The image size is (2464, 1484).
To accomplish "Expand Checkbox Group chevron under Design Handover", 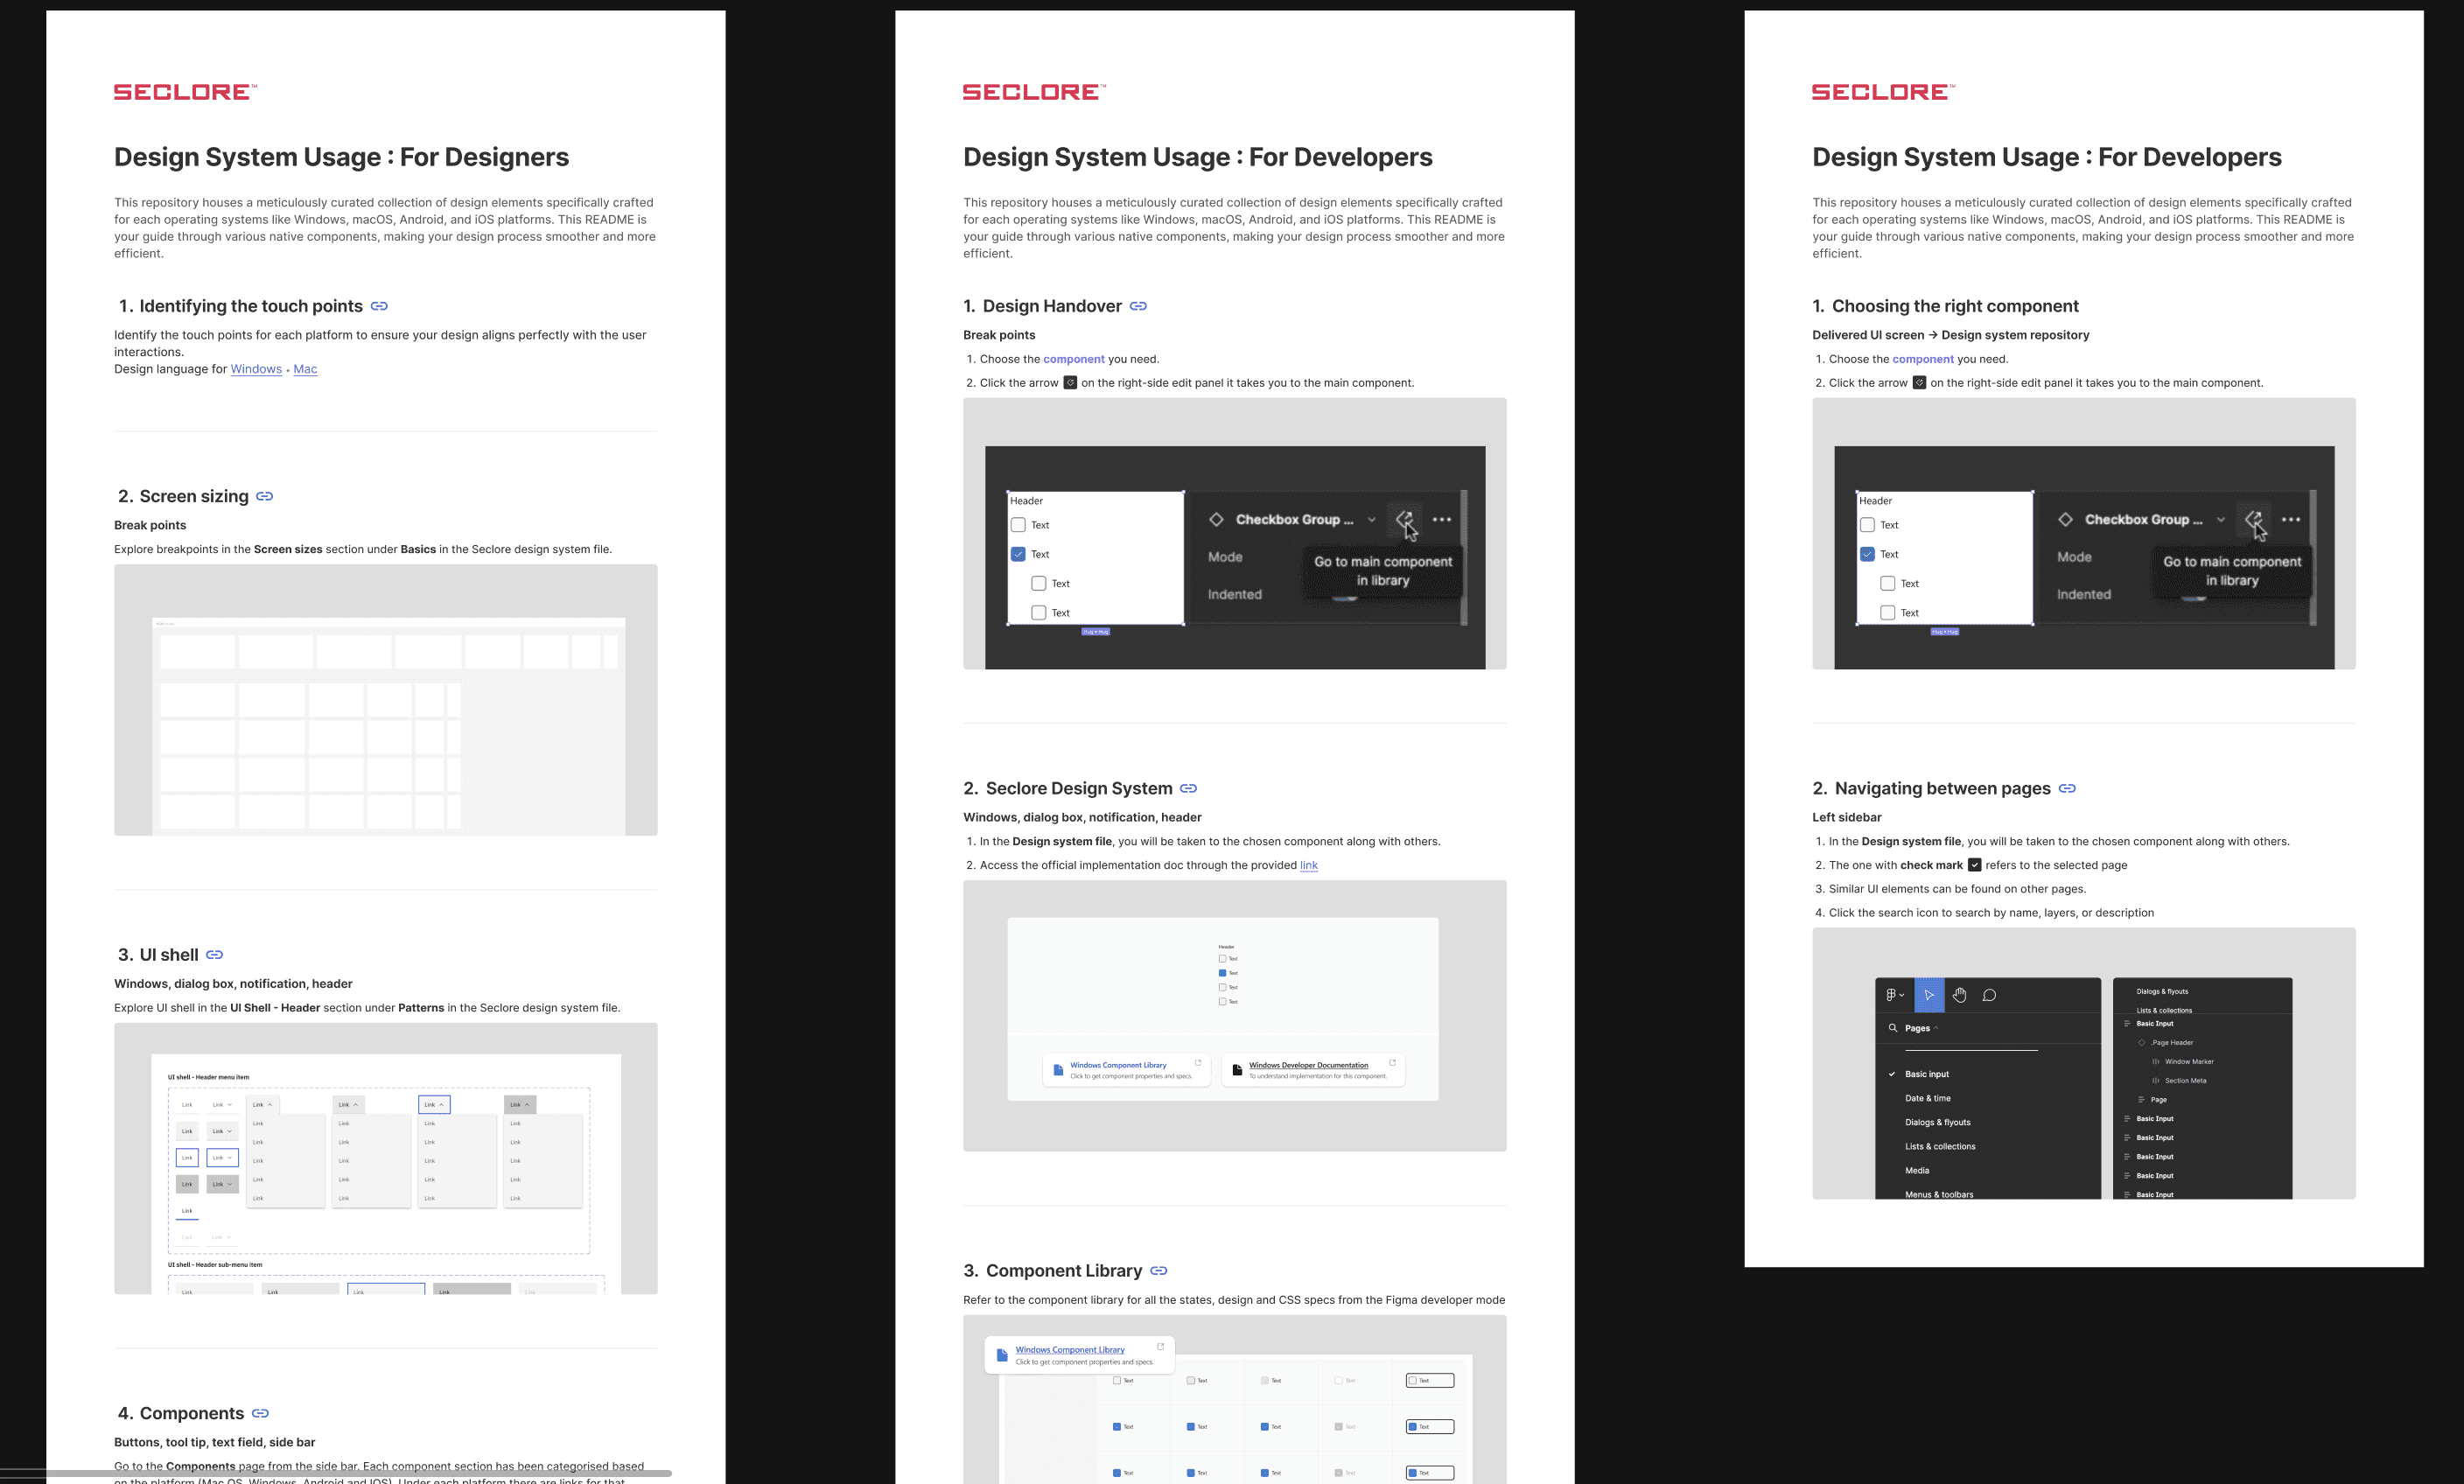I will 1372,520.
